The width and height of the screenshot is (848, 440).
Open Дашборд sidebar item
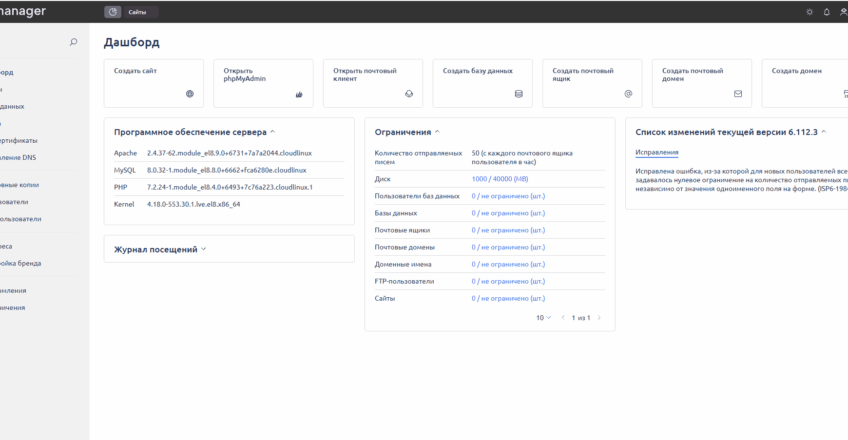click(x=6, y=72)
